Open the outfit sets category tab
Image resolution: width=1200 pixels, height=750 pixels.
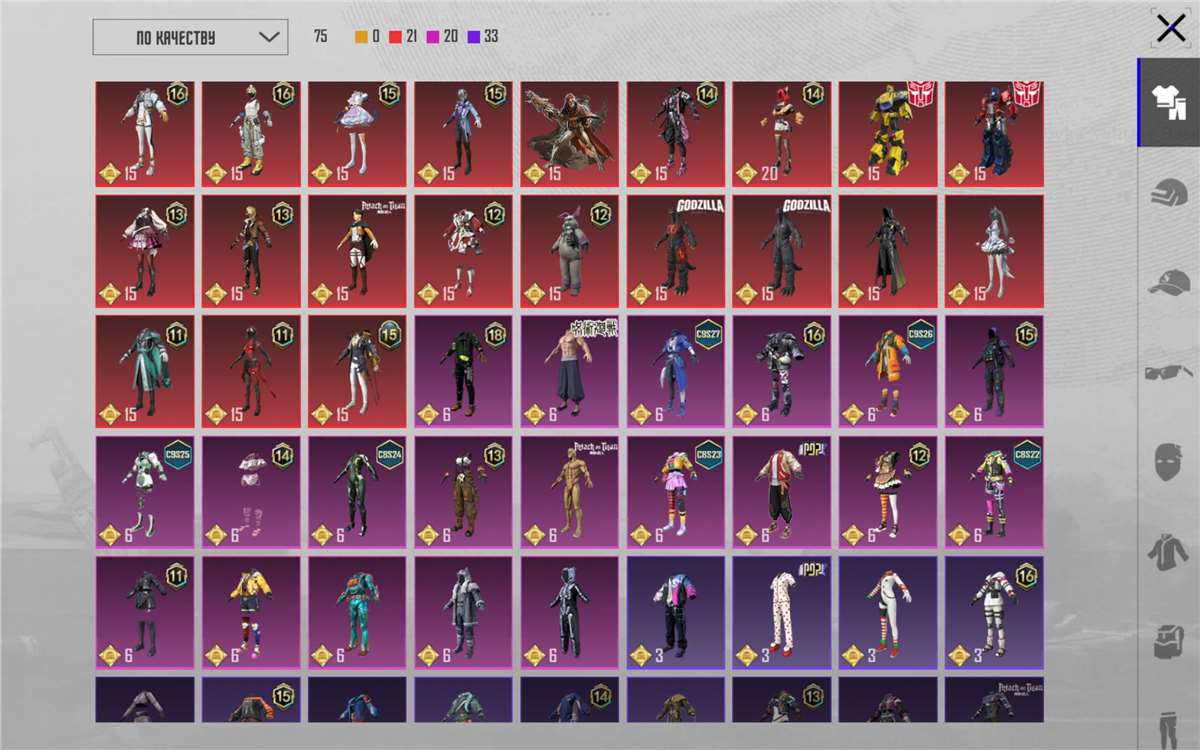pos(1168,103)
